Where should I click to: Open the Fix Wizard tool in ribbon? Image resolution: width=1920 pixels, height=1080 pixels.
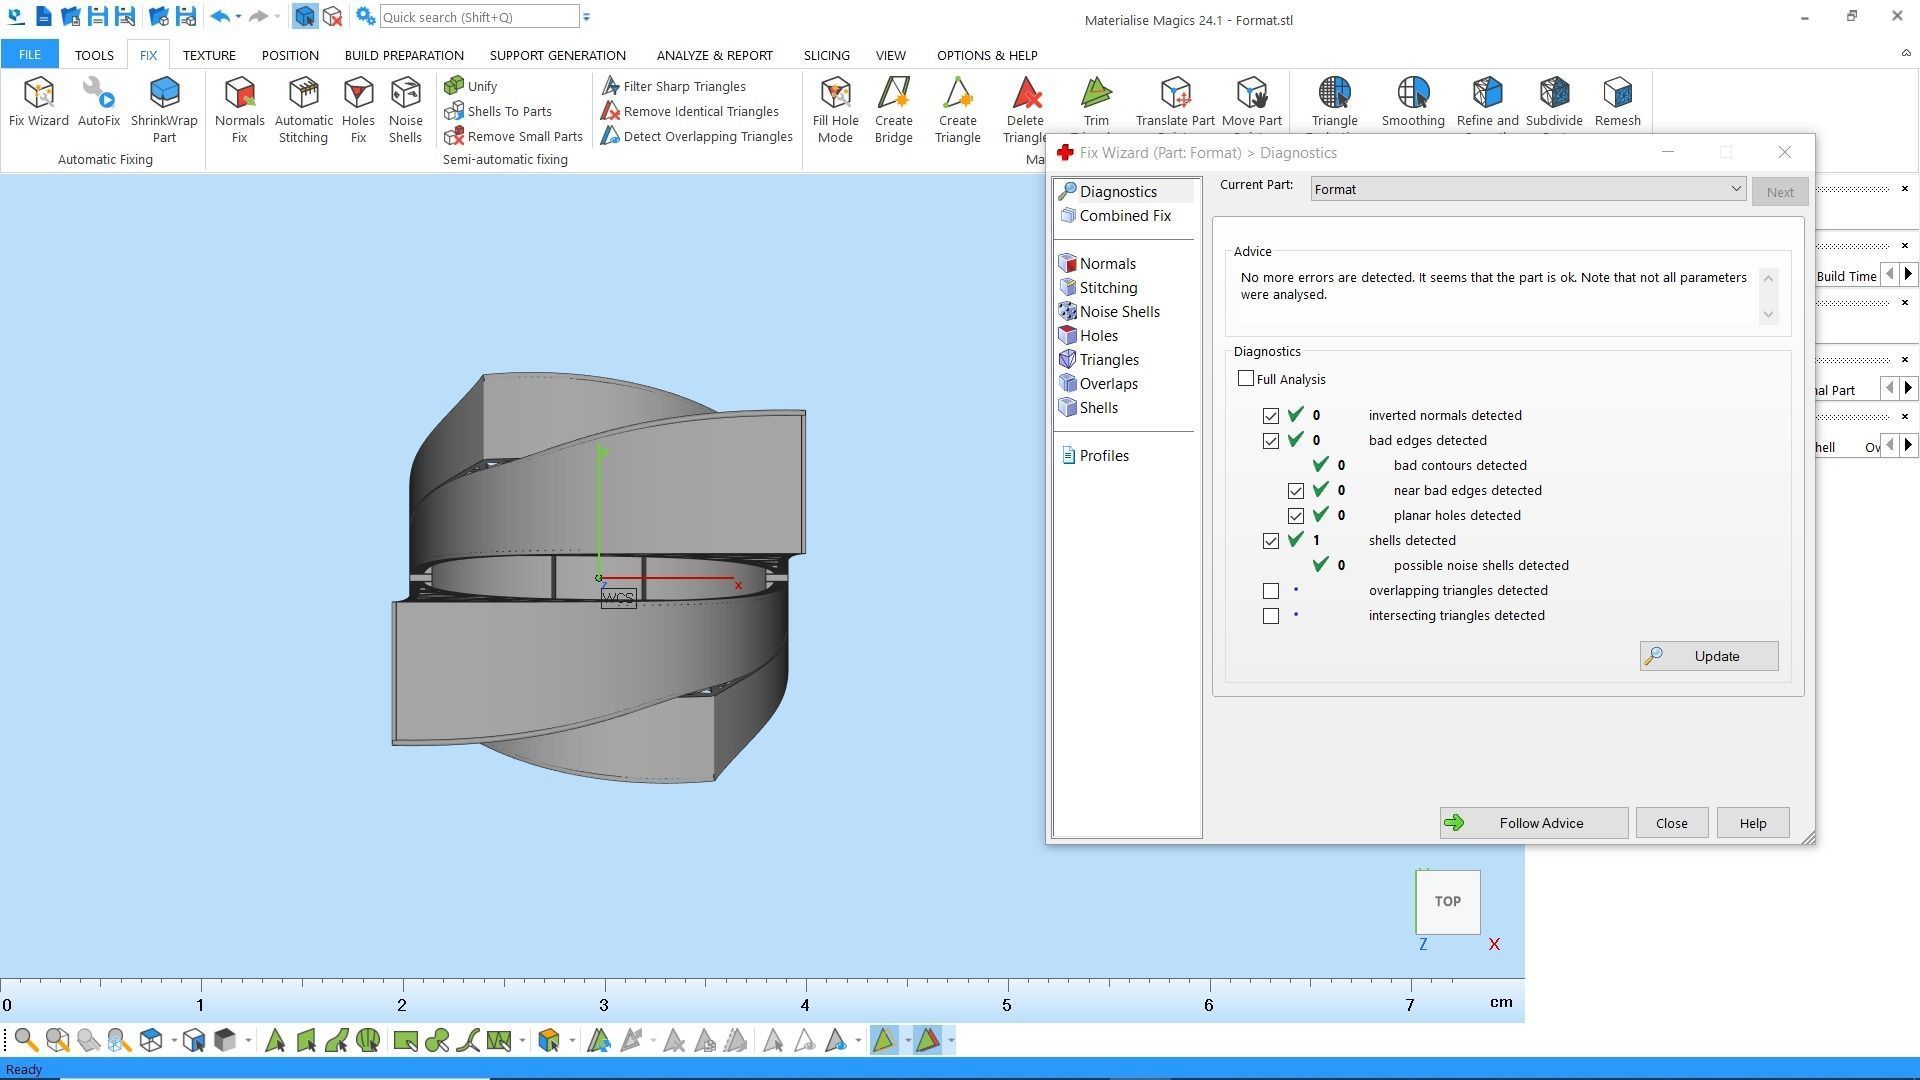[39, 103]
